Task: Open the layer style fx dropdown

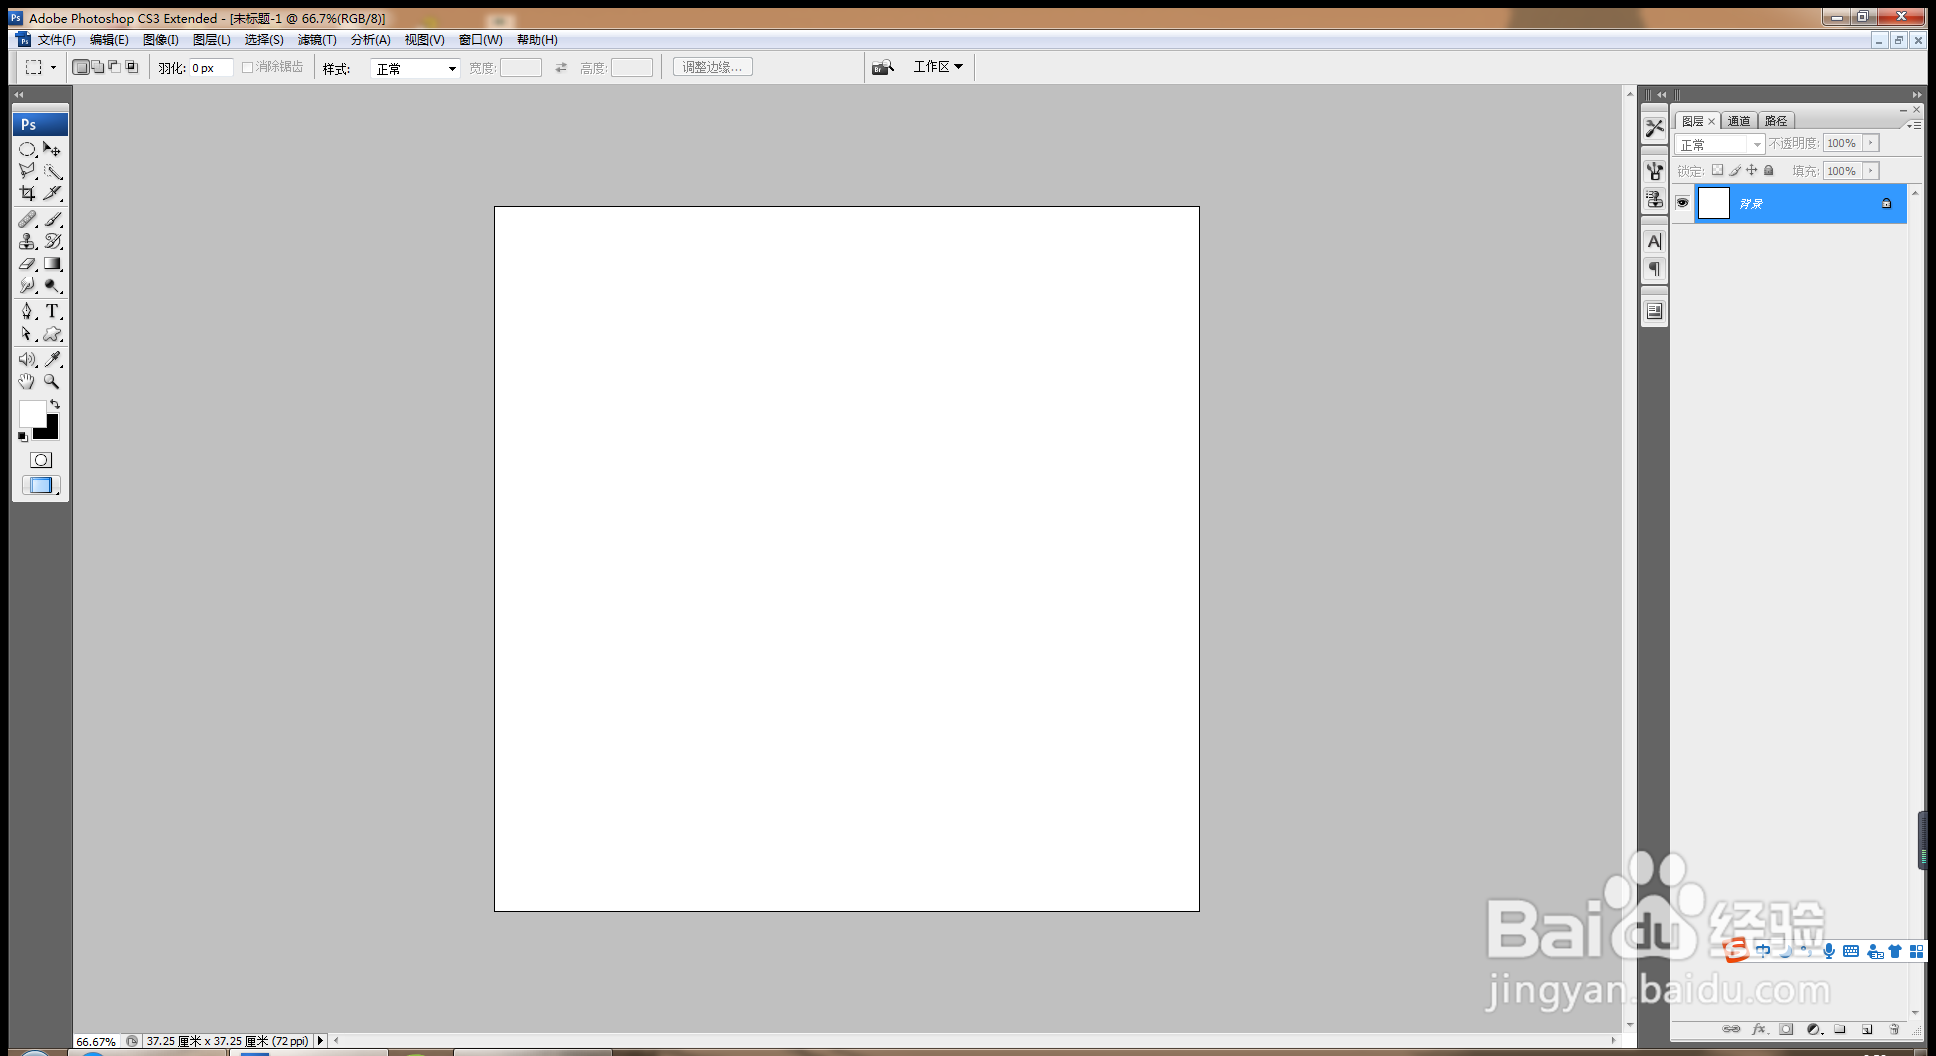Action: [1759, 1029]
